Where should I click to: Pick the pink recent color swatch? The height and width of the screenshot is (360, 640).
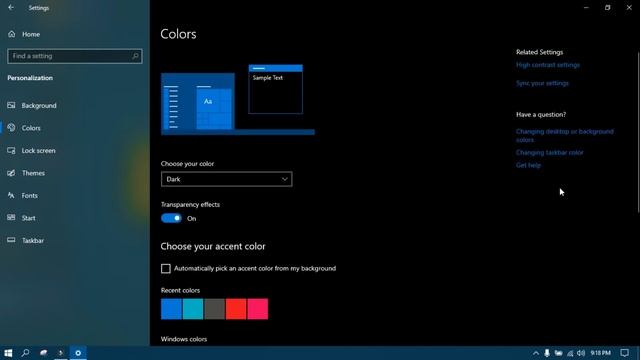coord(258,309)
